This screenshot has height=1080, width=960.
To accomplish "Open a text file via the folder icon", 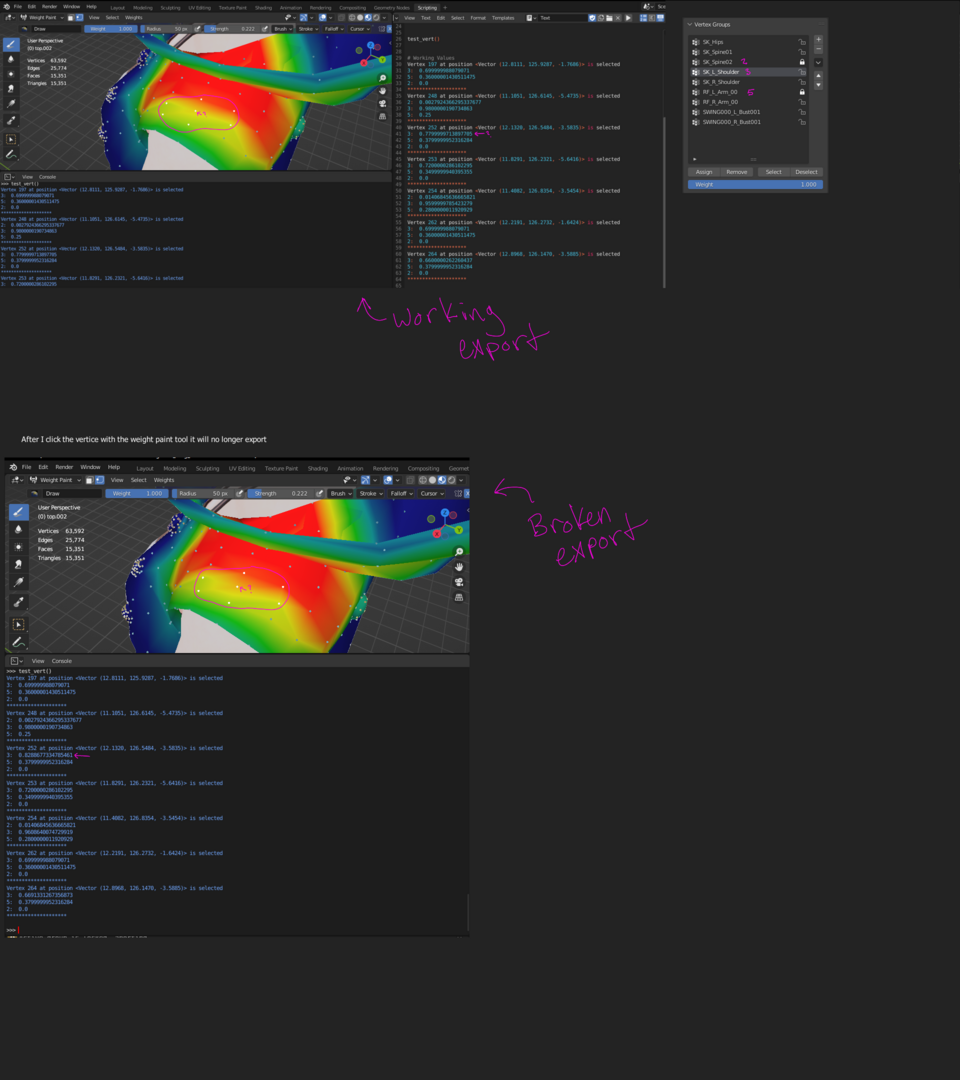I will tap(609, 18).
